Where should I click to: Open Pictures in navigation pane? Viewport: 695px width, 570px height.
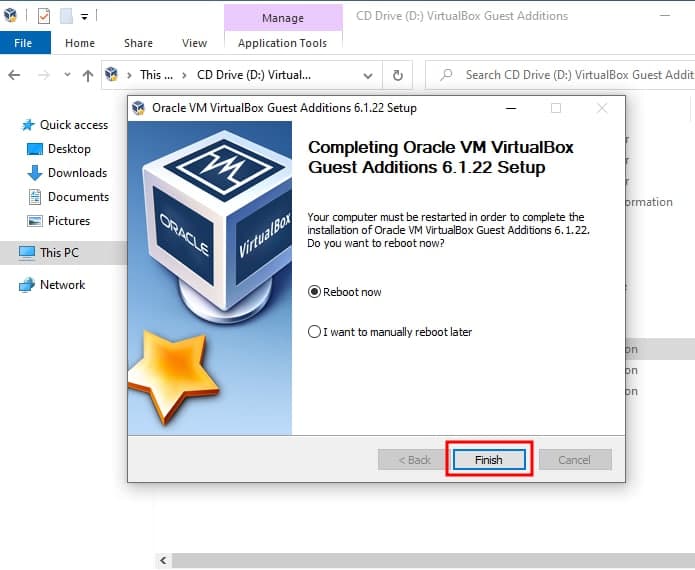pos(69,221)
